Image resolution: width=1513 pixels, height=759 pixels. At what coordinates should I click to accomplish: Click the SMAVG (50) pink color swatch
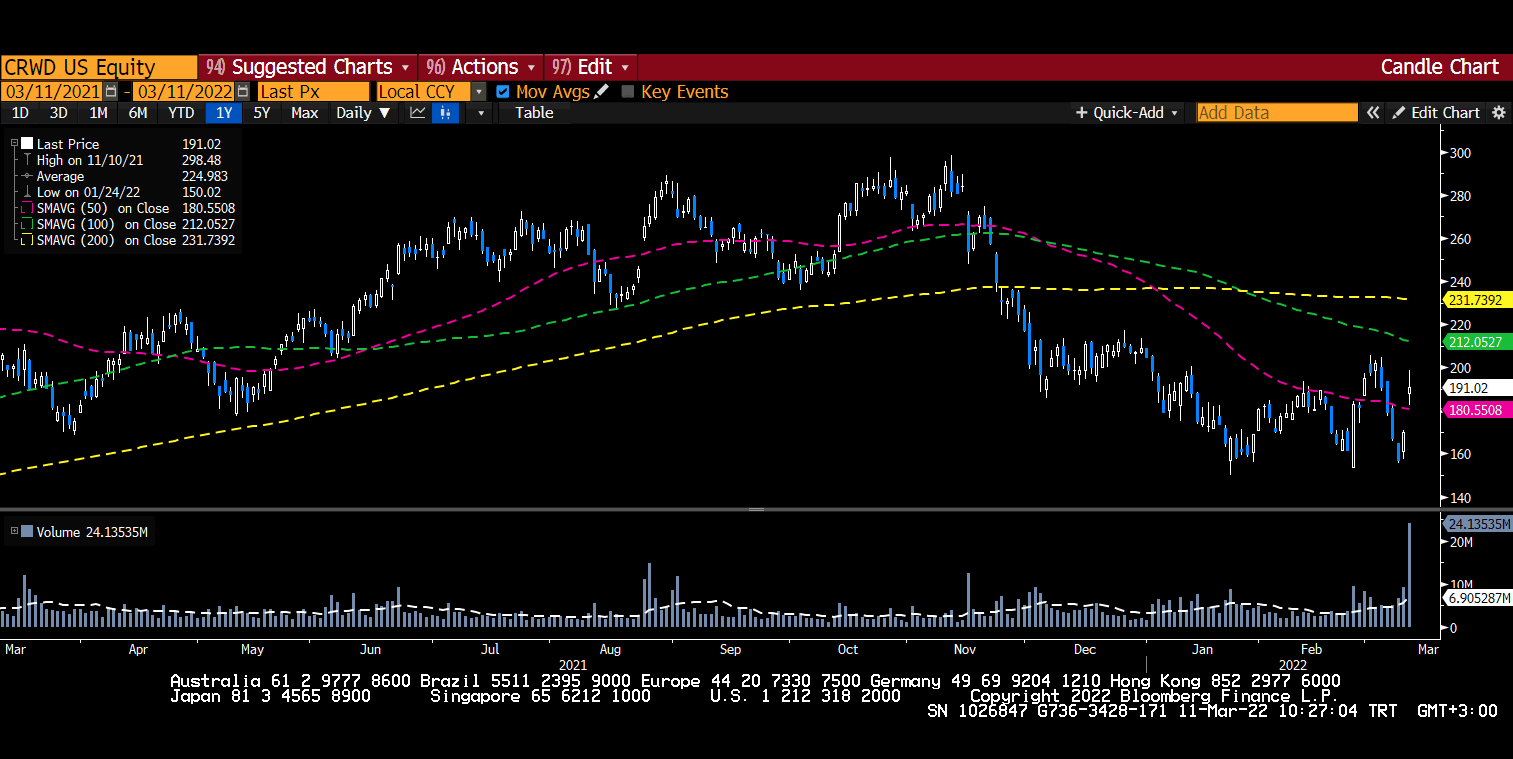(27, 208)
